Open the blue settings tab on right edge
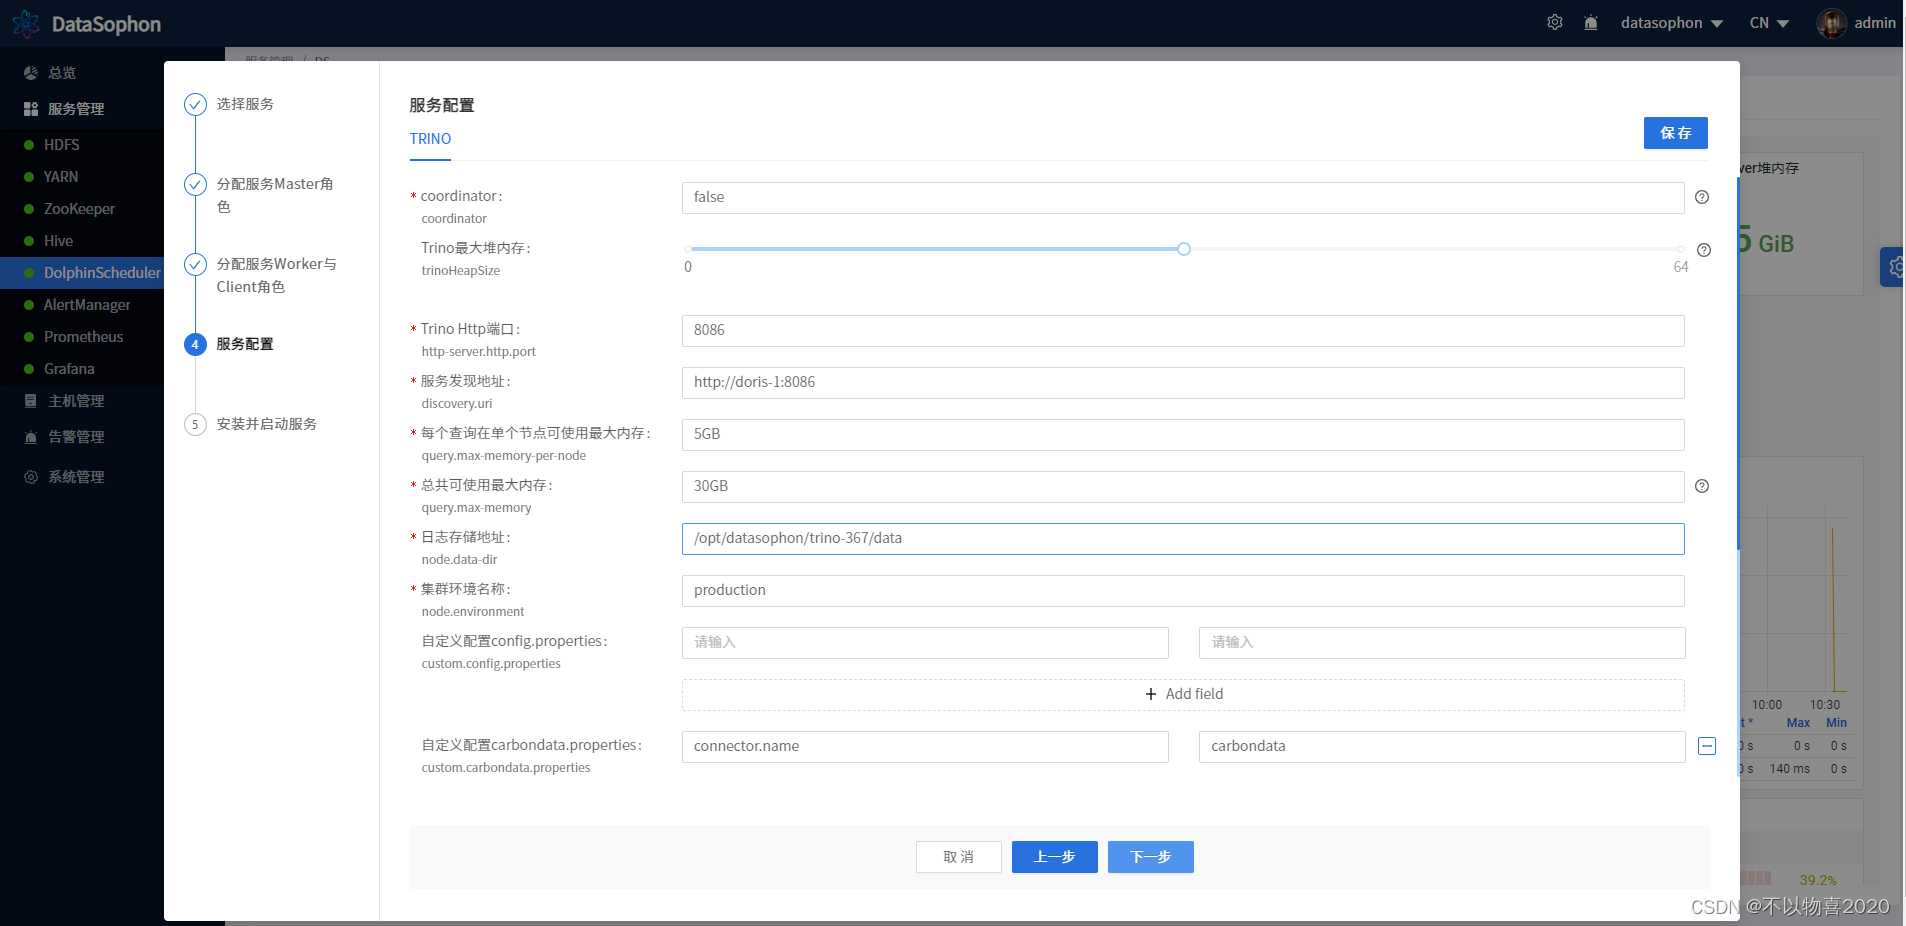This screenshot has height=926, width=1906. click(1892, 267)
